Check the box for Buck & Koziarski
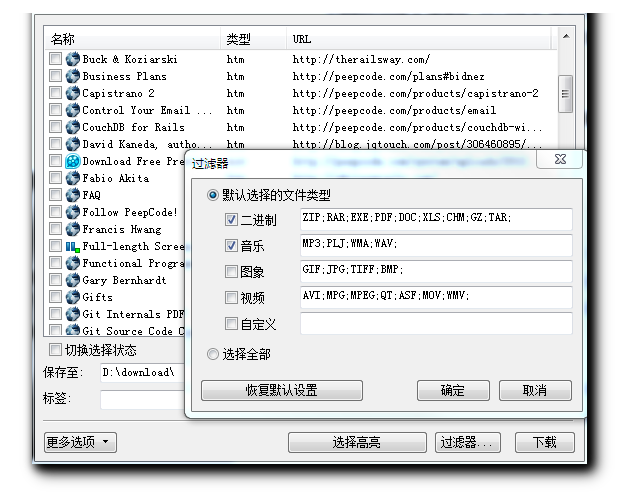This screenshot has width=621, height=498. [55, 59]
